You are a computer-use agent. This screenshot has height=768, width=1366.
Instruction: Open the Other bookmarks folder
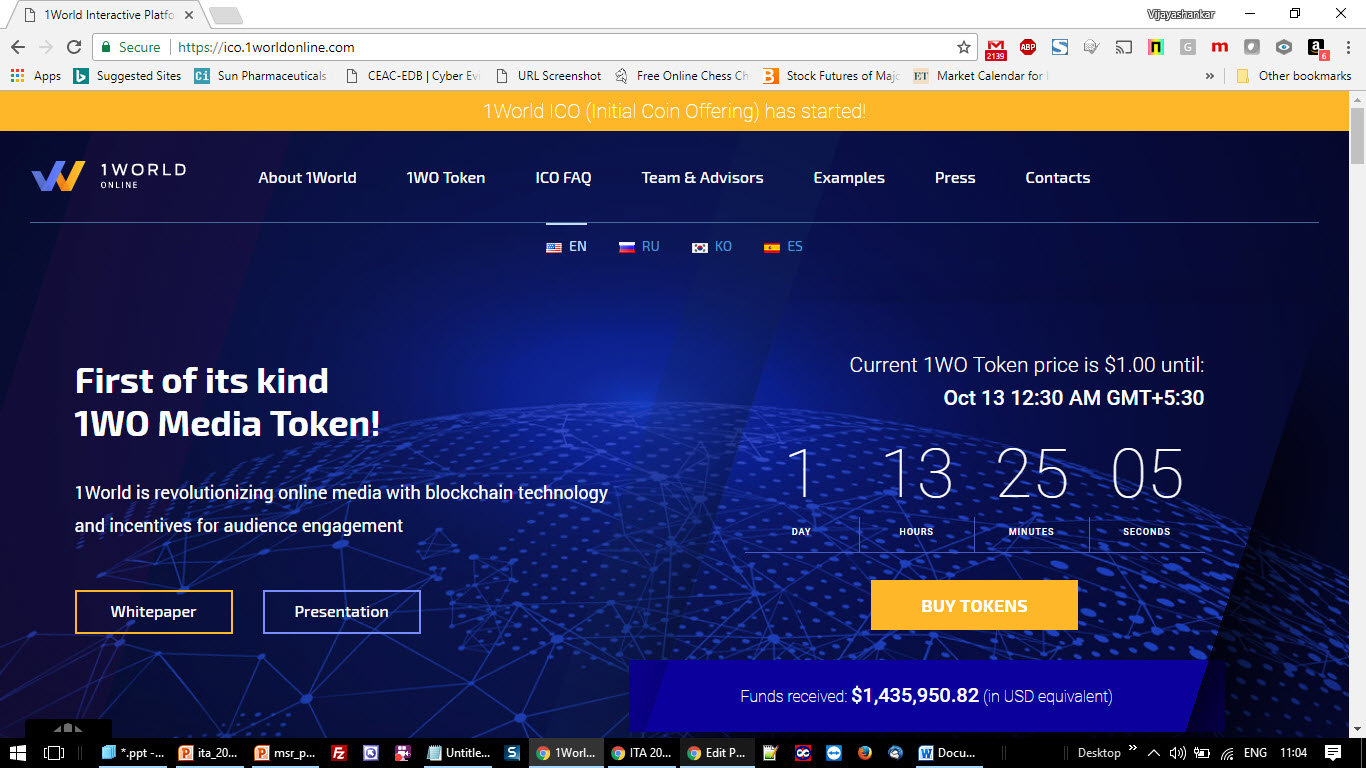1293,76
